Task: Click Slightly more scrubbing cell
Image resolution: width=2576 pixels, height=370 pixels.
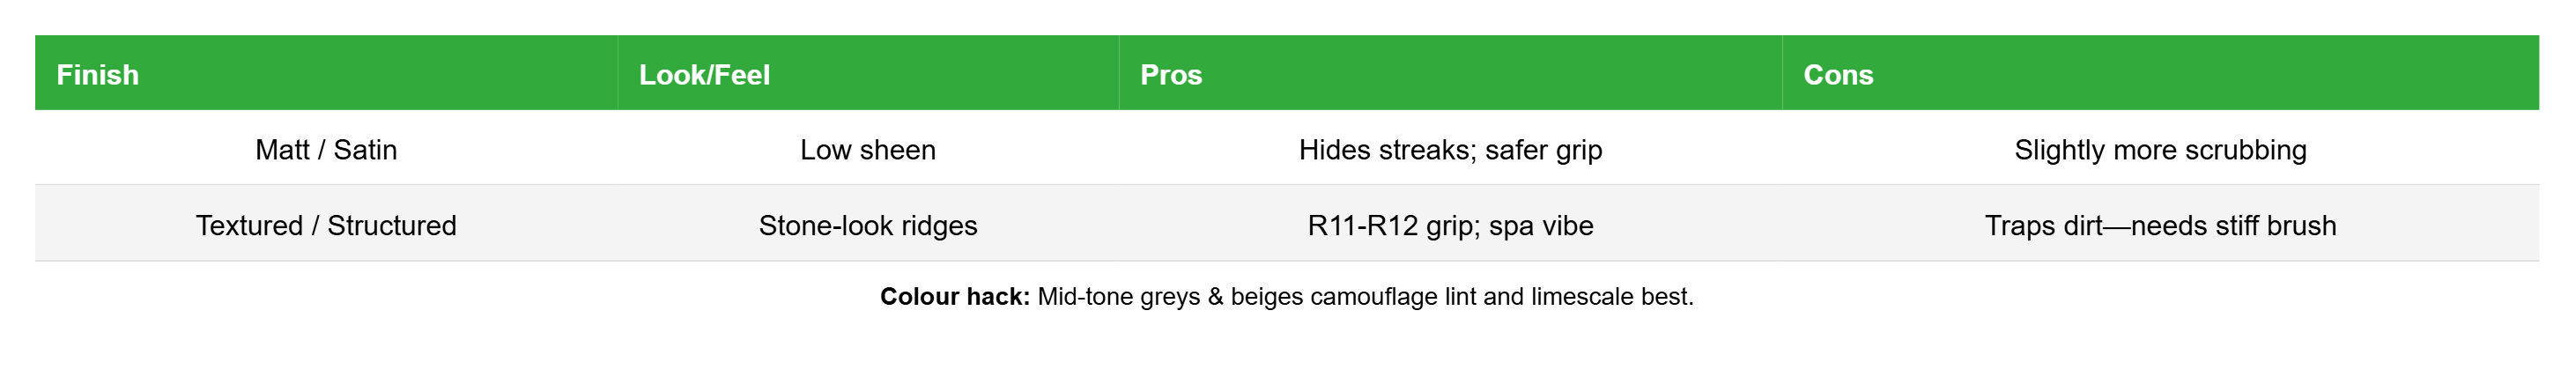Action: tap(2160, 148)
